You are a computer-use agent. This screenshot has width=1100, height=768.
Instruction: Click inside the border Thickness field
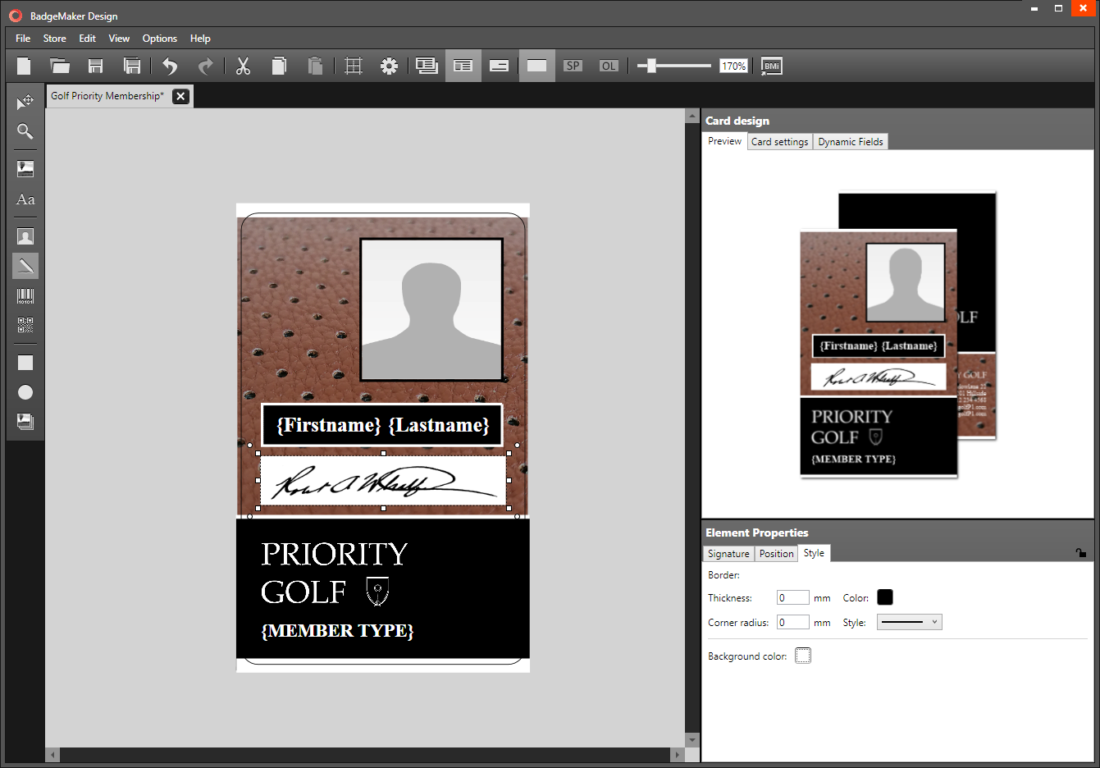(792, 597)
